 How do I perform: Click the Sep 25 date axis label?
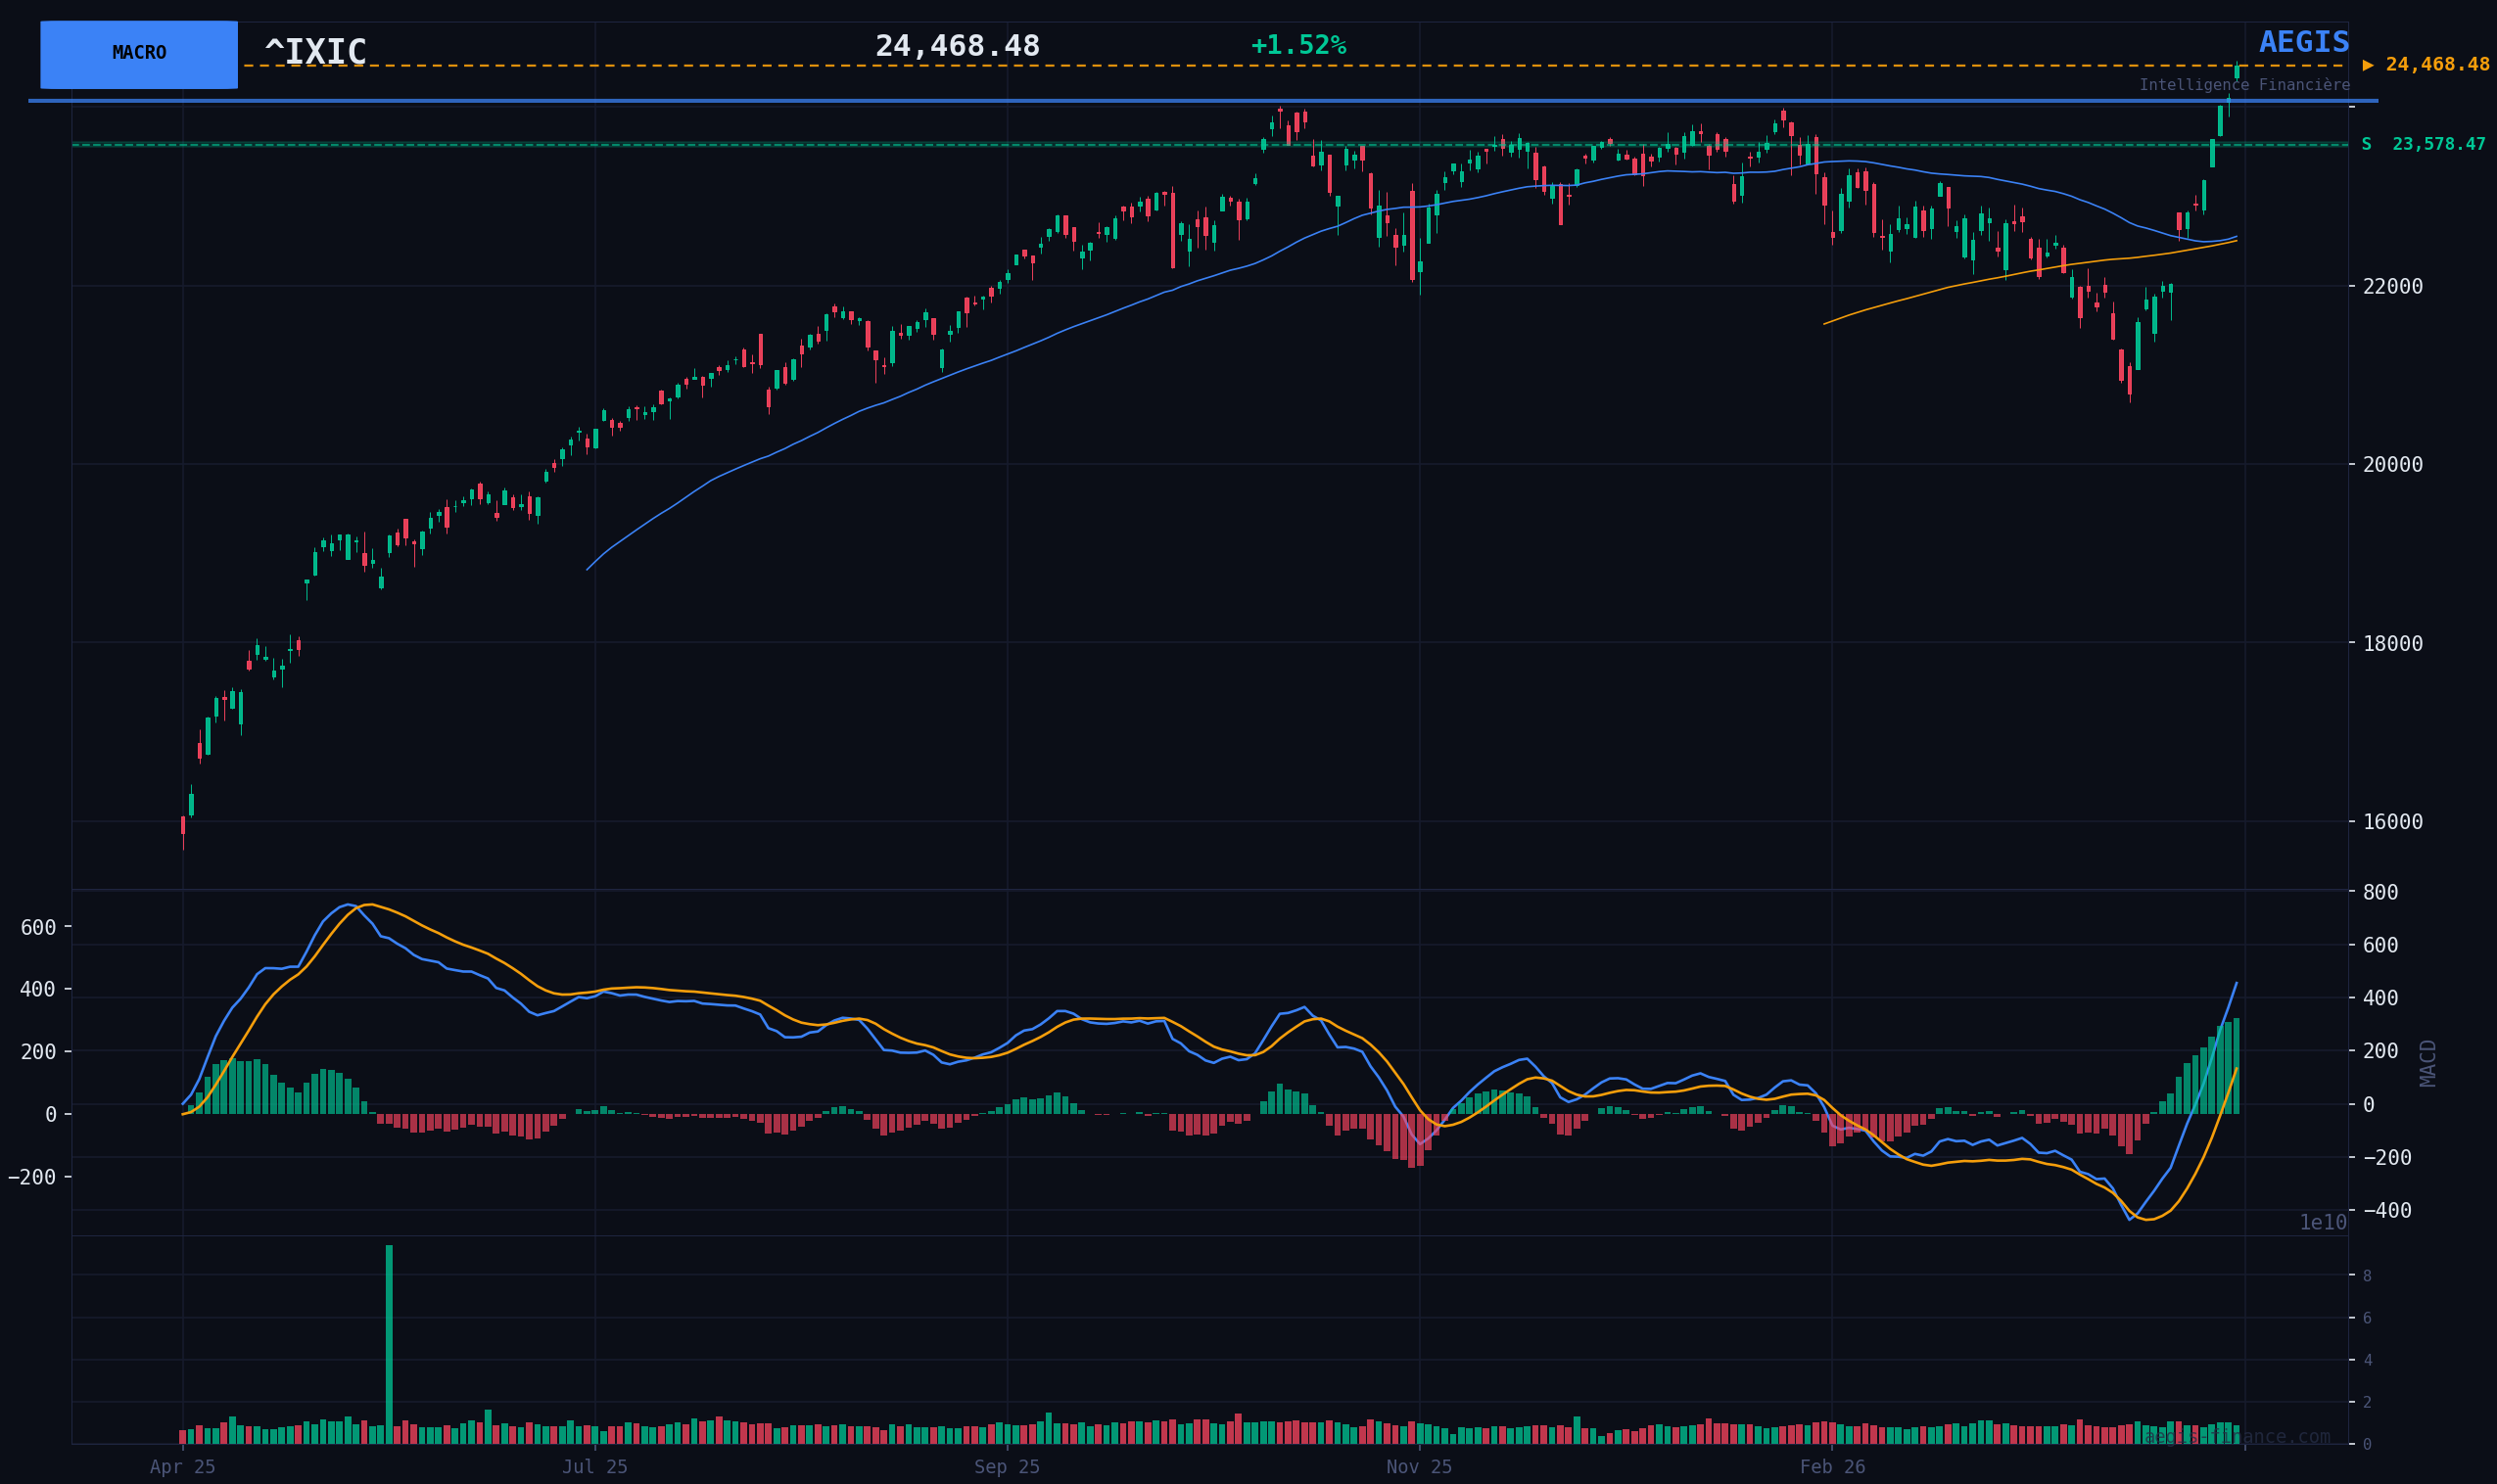1007,1467
